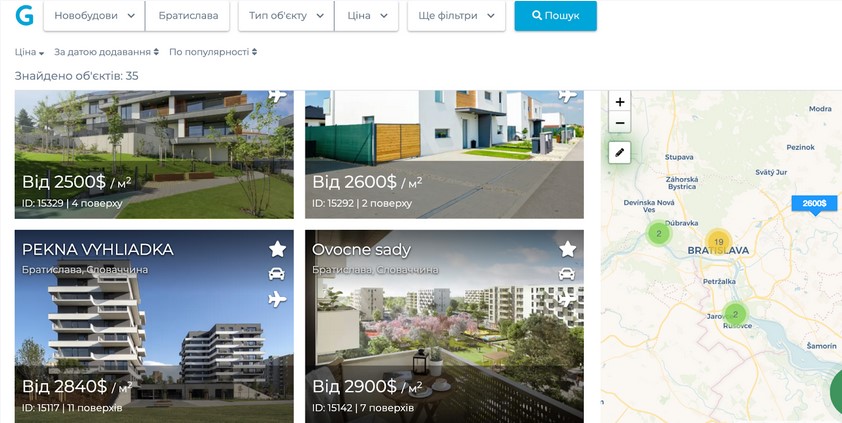Expand Ще фільтри options

(456, 16)
